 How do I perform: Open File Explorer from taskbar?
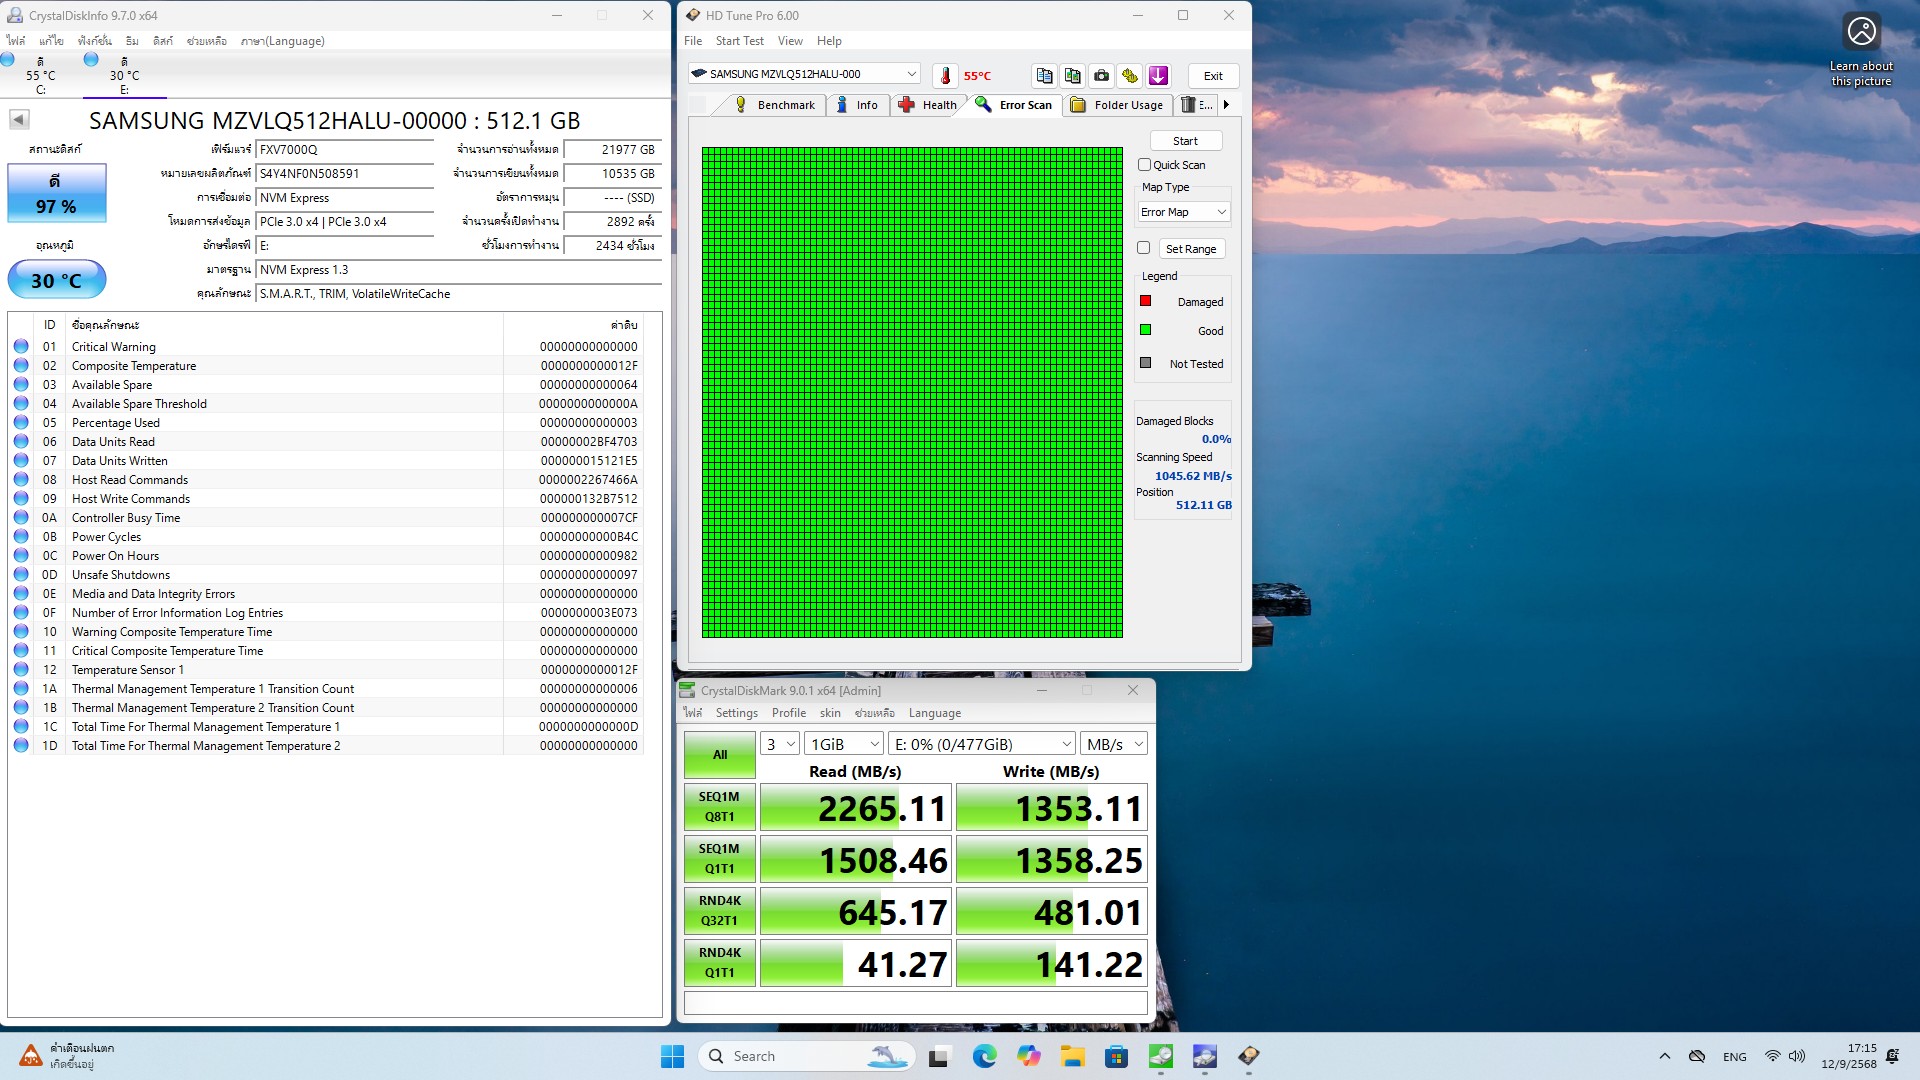[1072, 1056]
